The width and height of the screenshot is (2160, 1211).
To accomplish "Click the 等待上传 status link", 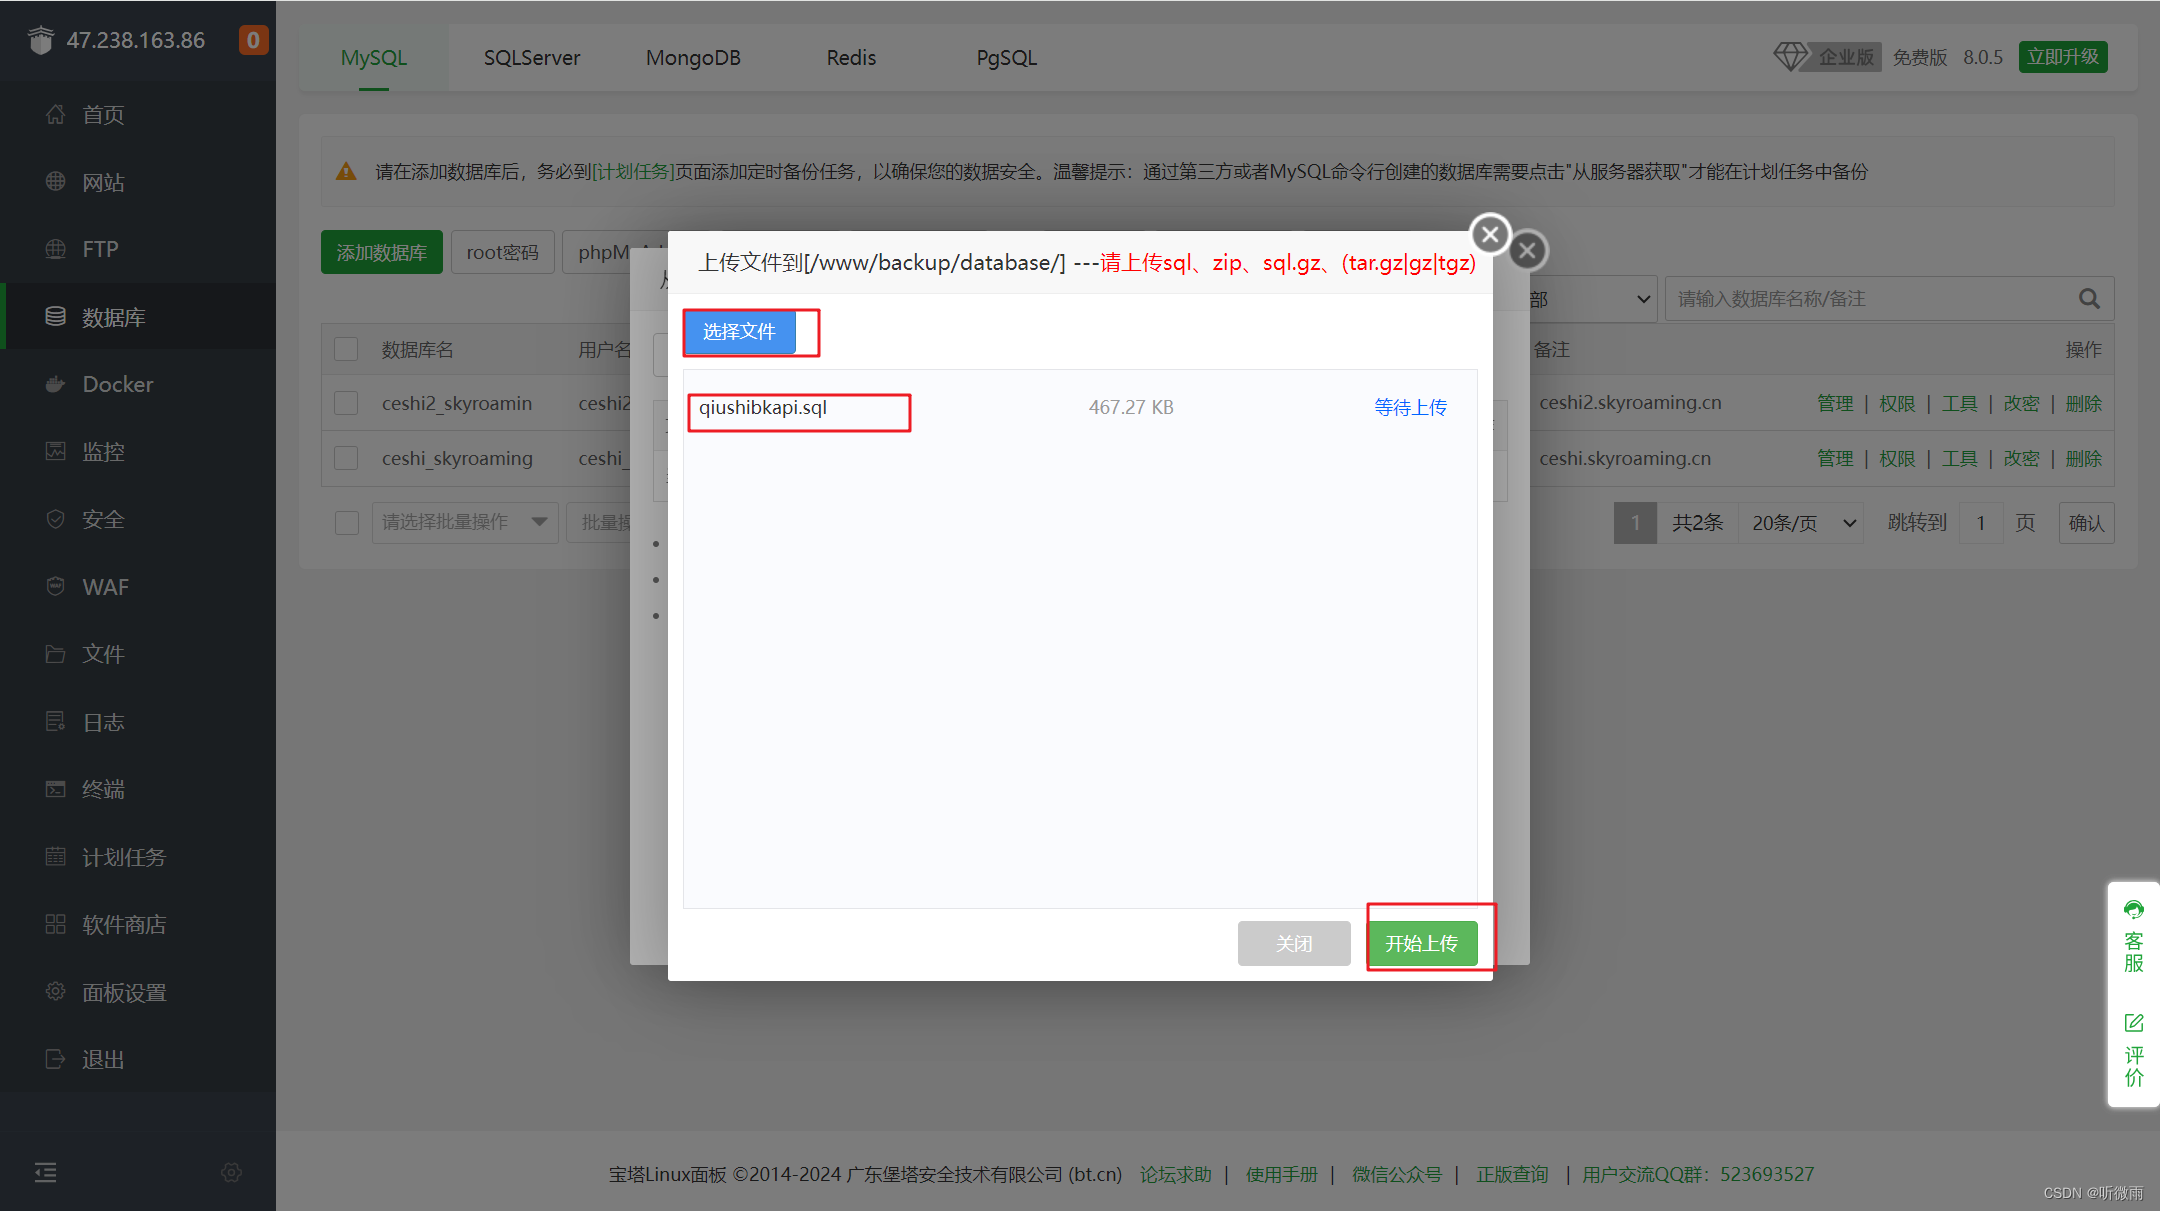I will coord(1410,407).
